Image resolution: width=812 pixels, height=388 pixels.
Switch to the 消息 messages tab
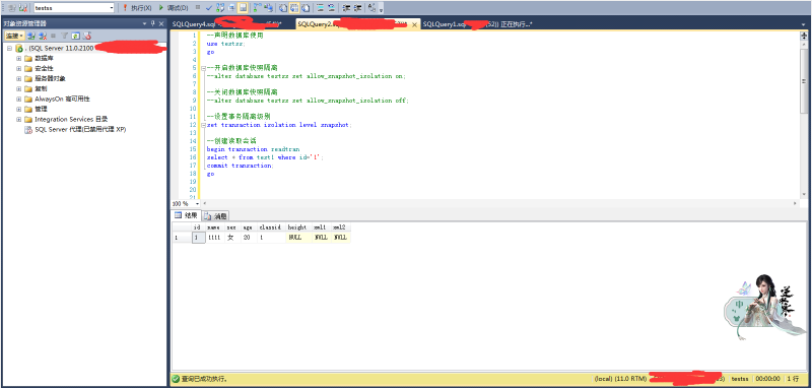coord(215,215)
